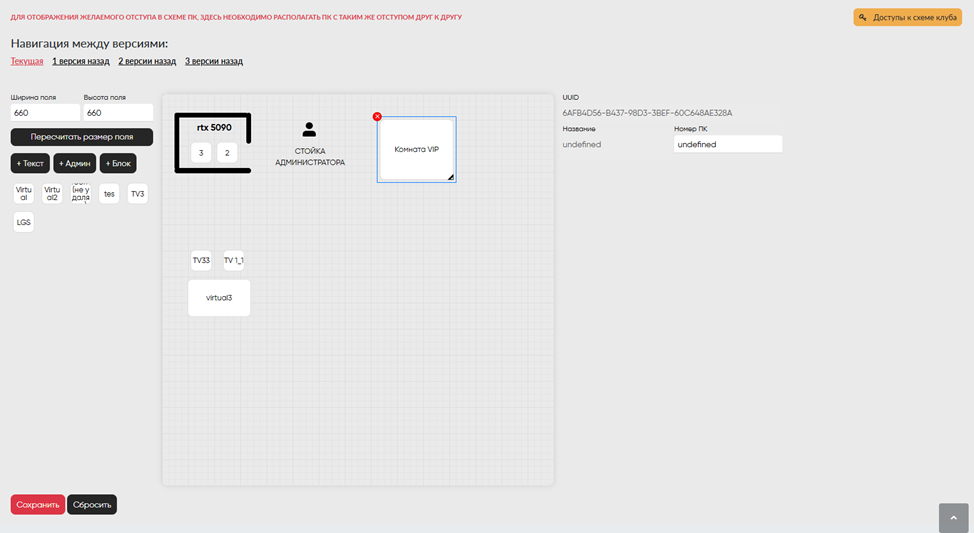This screenshot has width=974, height=533.
Task: Select PC tile 3 in rtx 5090 zone
Action: point(201,153)
